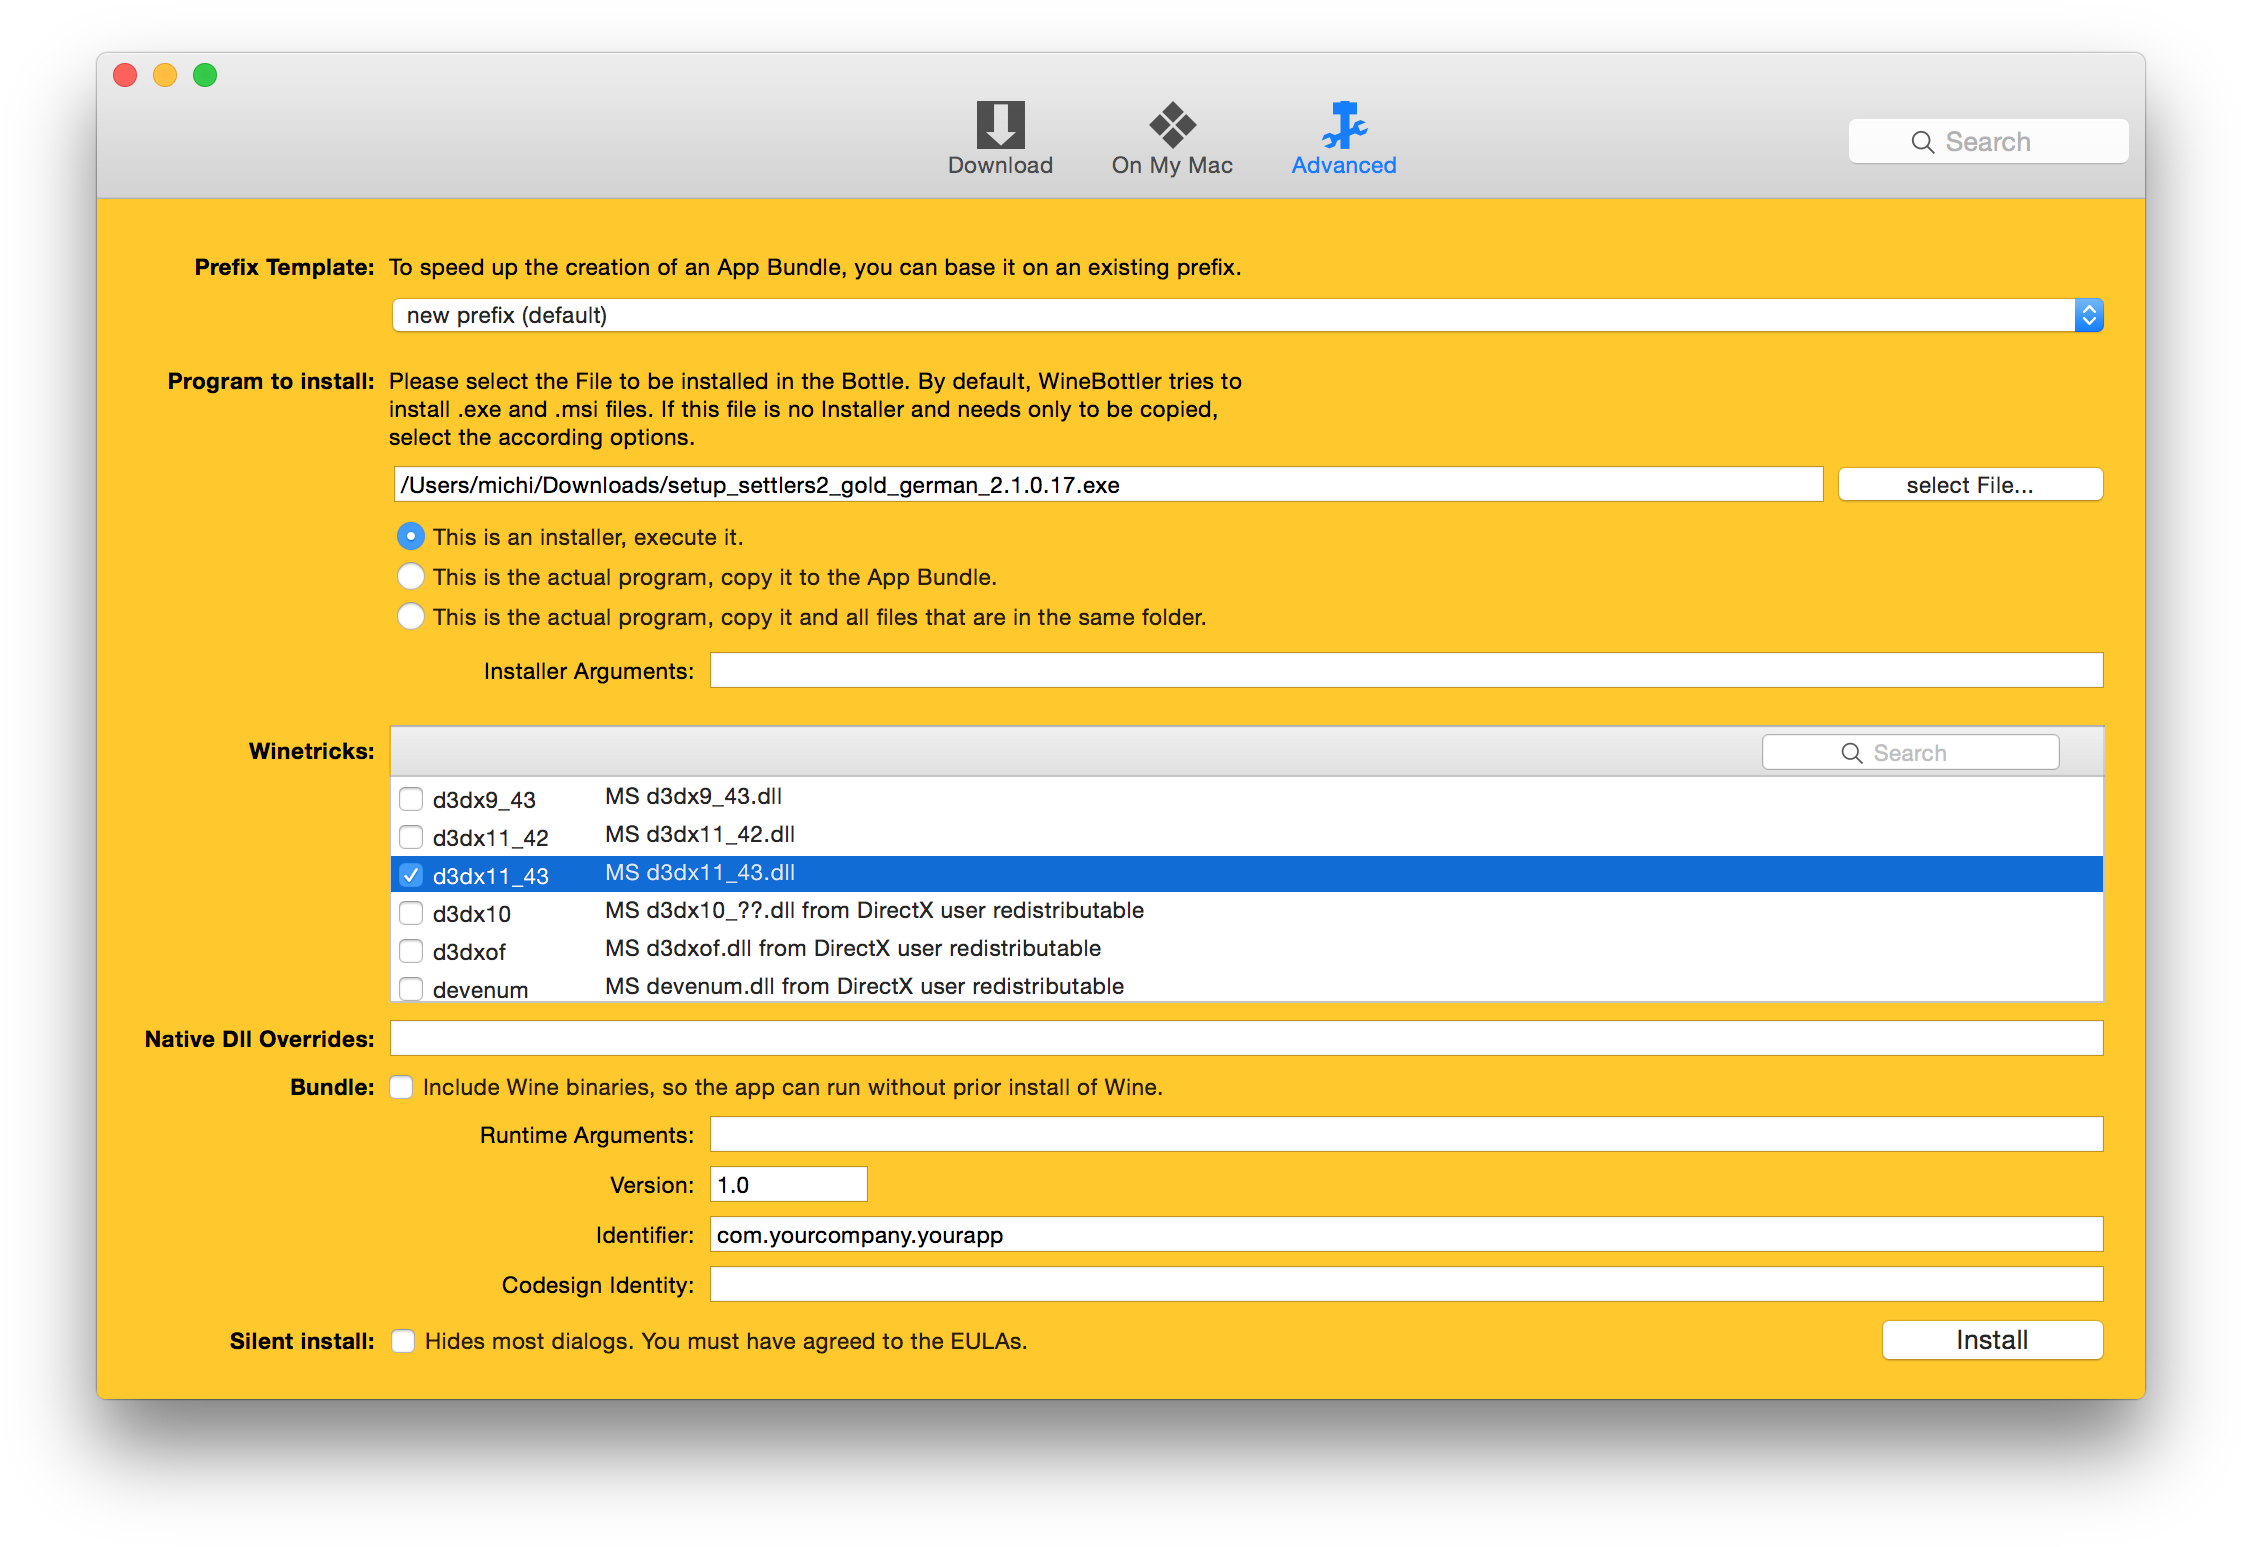
Task: Click the Version field showing 1.0
Action: click(x=788, y=1184)
